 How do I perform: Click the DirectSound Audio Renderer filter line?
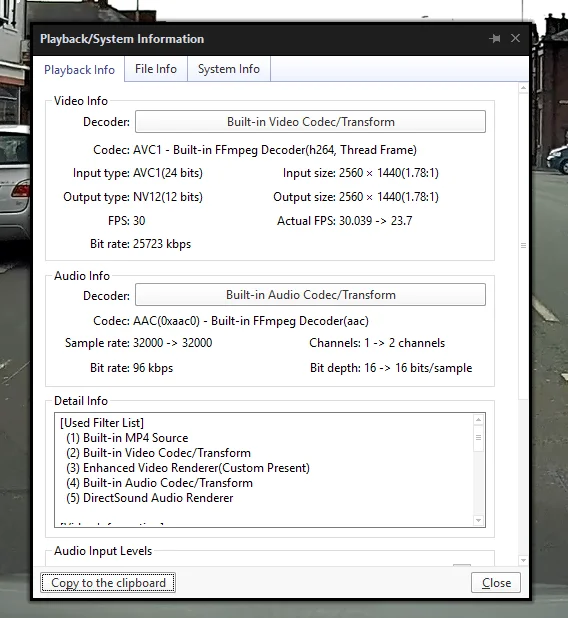pos(149,498)
